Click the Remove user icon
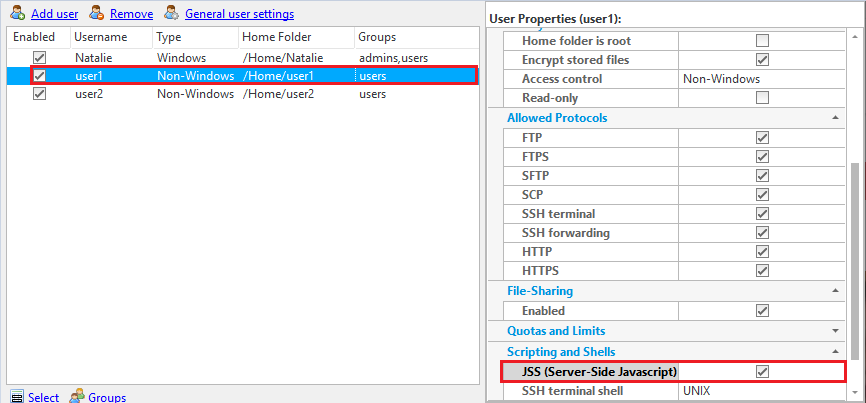The width and height of the screenshot is (866, 403). point(96,14)
